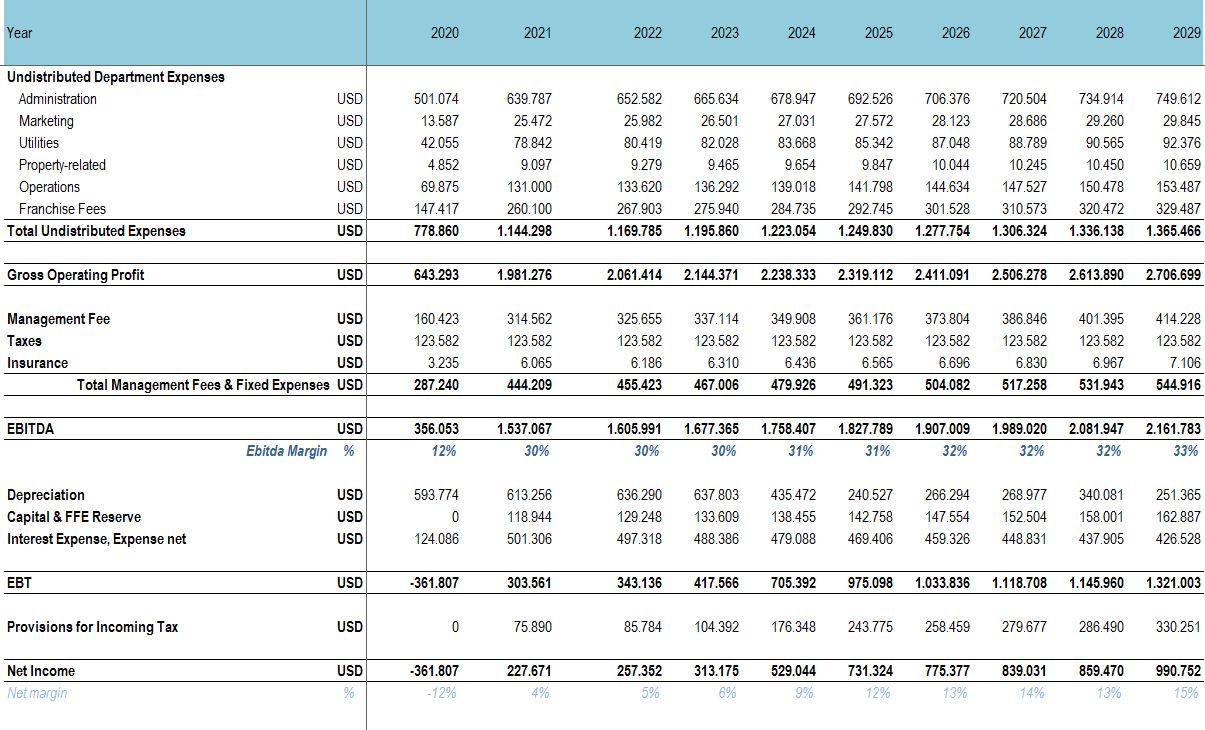The height and width of the screenshot is (730, 1205).
Task: Click USD unit in Administration row
Action: [350, 99]
